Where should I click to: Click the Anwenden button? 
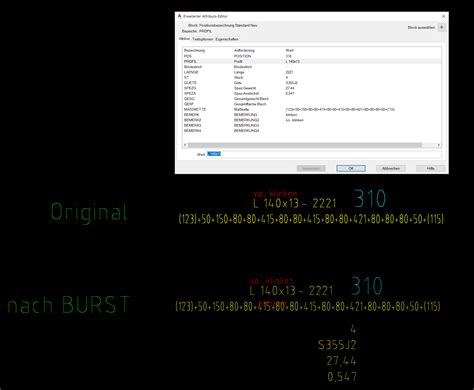311,168
